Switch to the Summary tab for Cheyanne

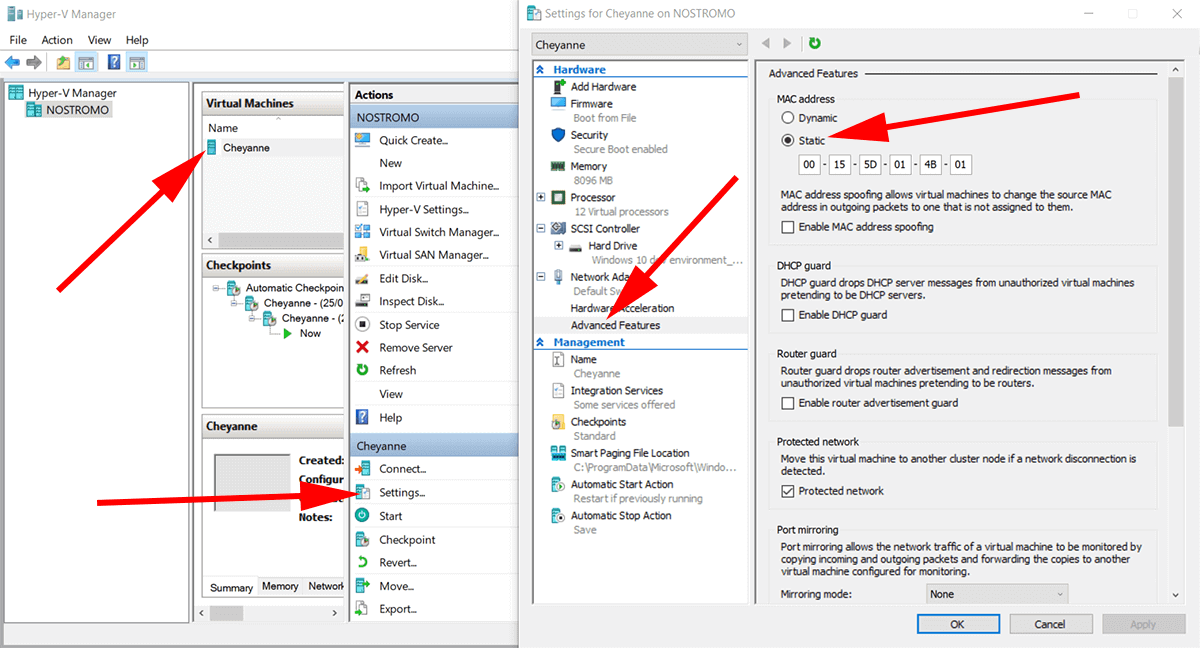click(x=231, y=588)
